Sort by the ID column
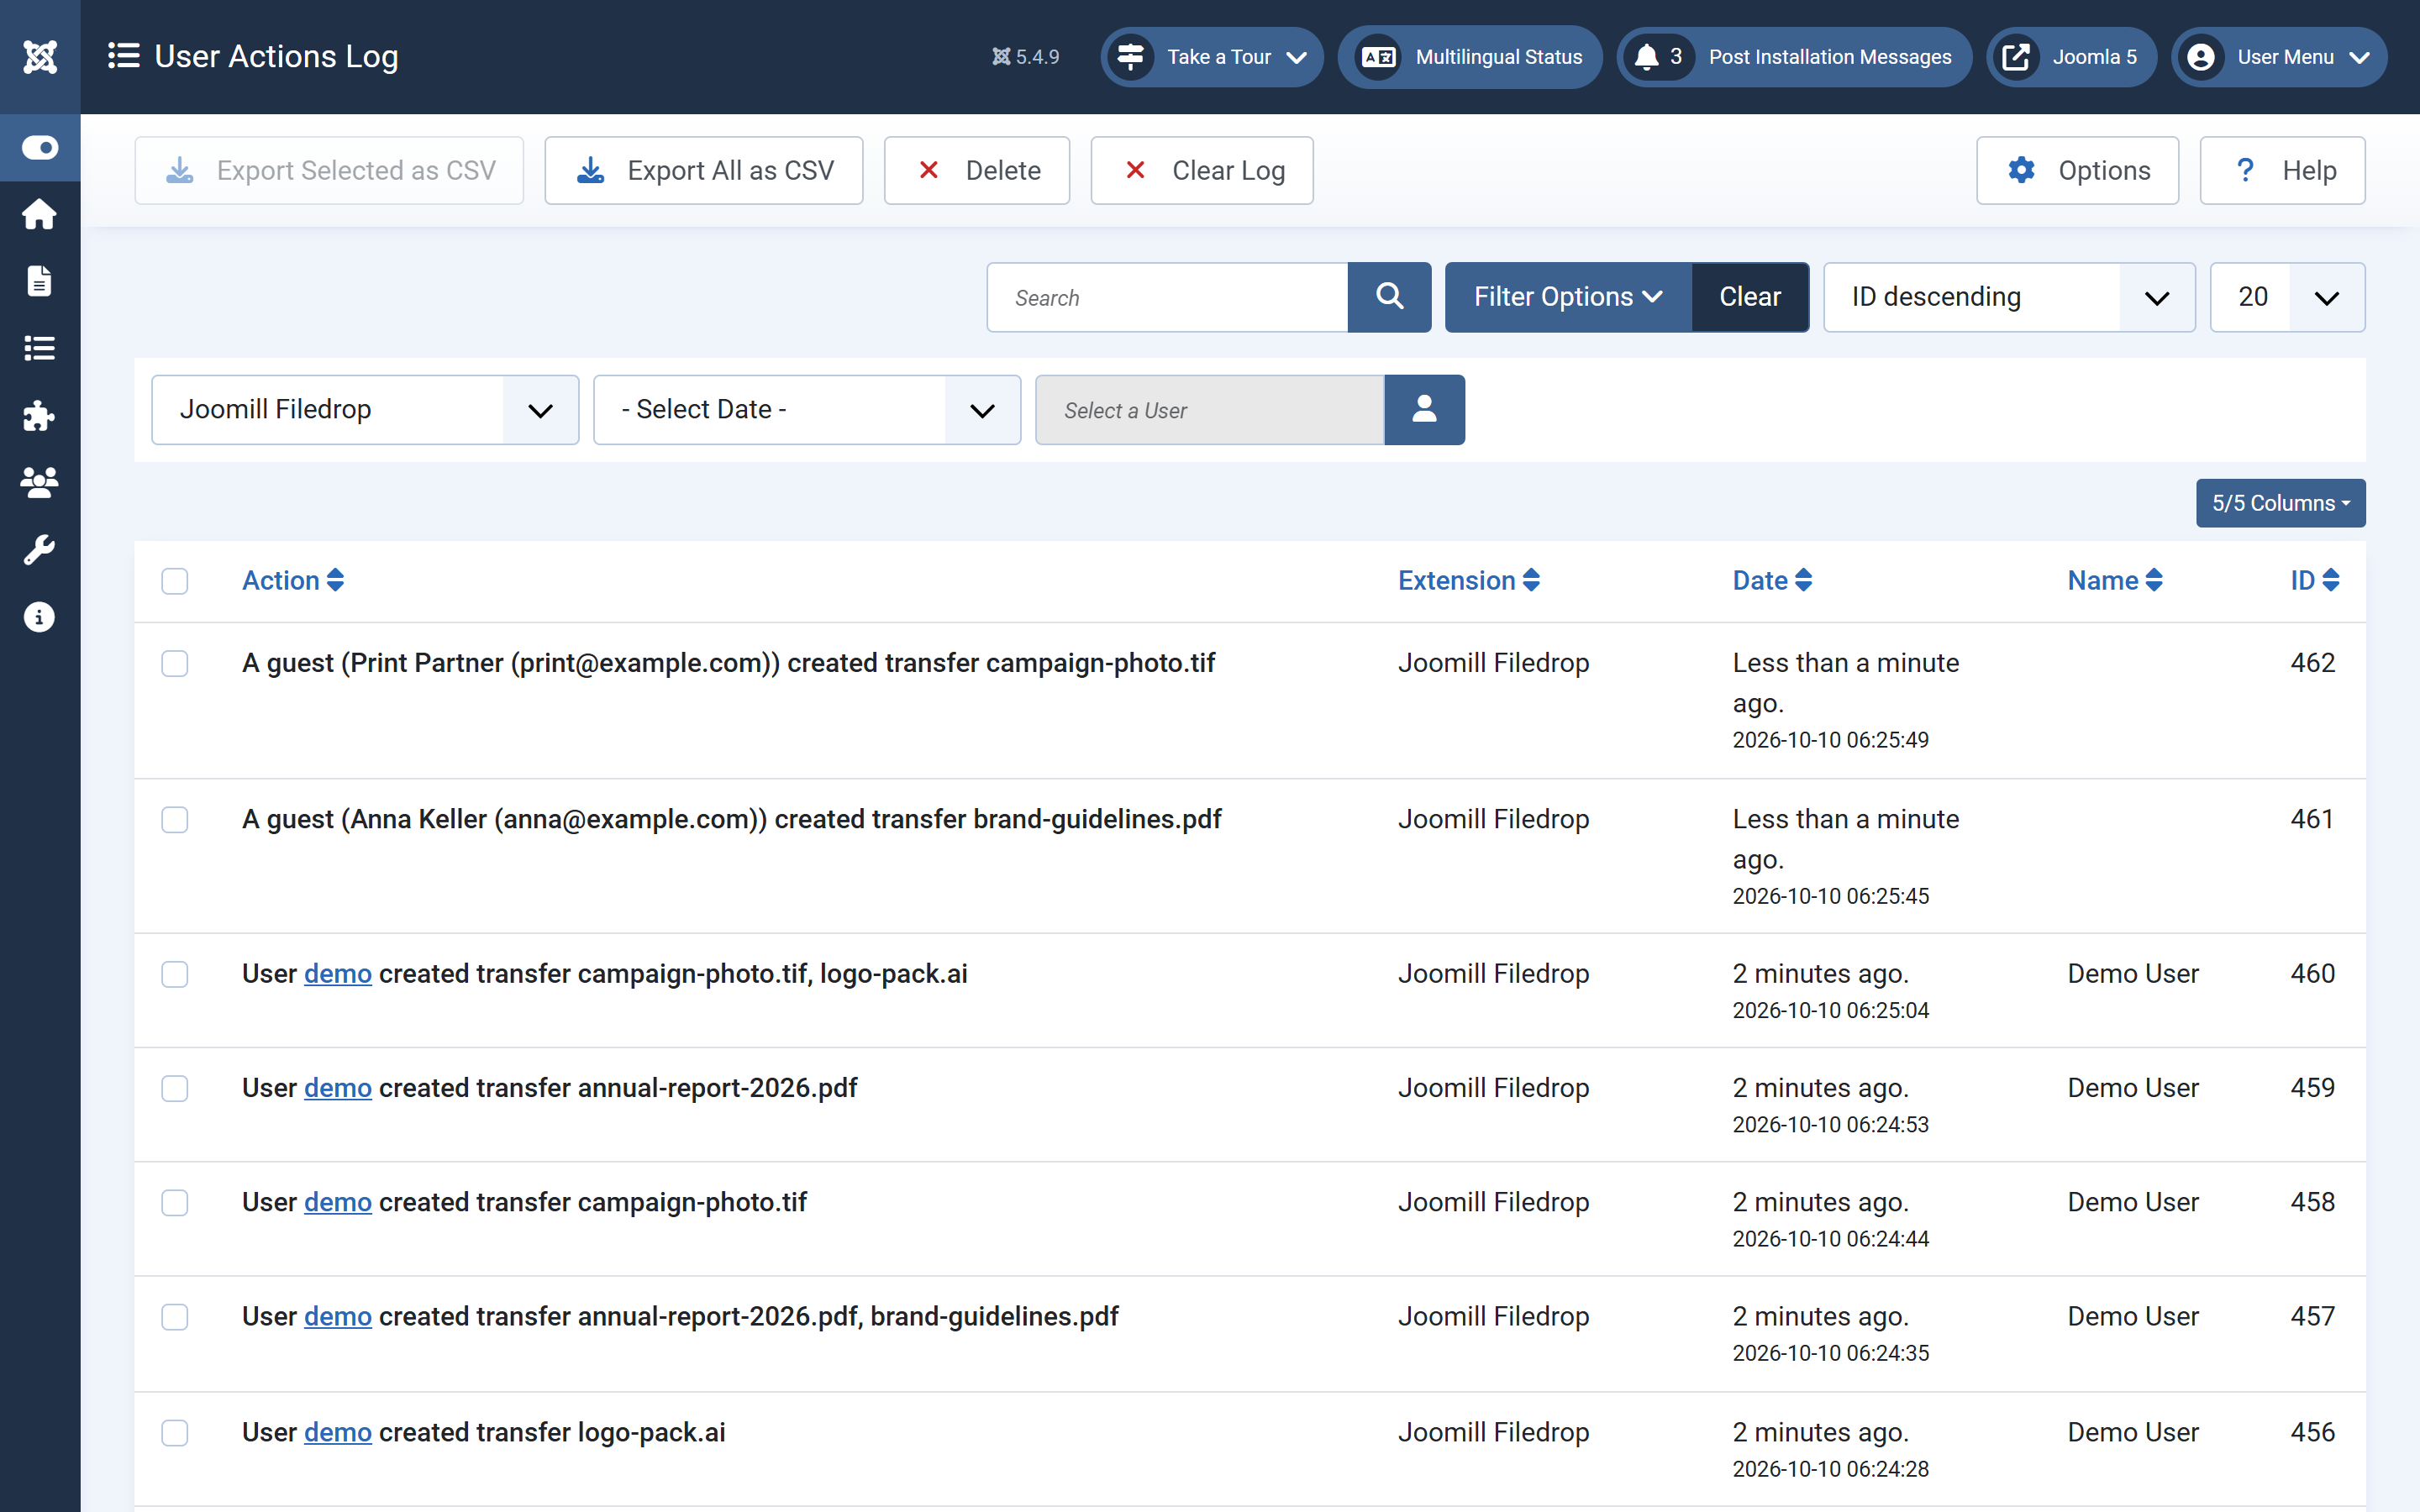Screen dimensions: 2420x1512 pos(2315,580)
